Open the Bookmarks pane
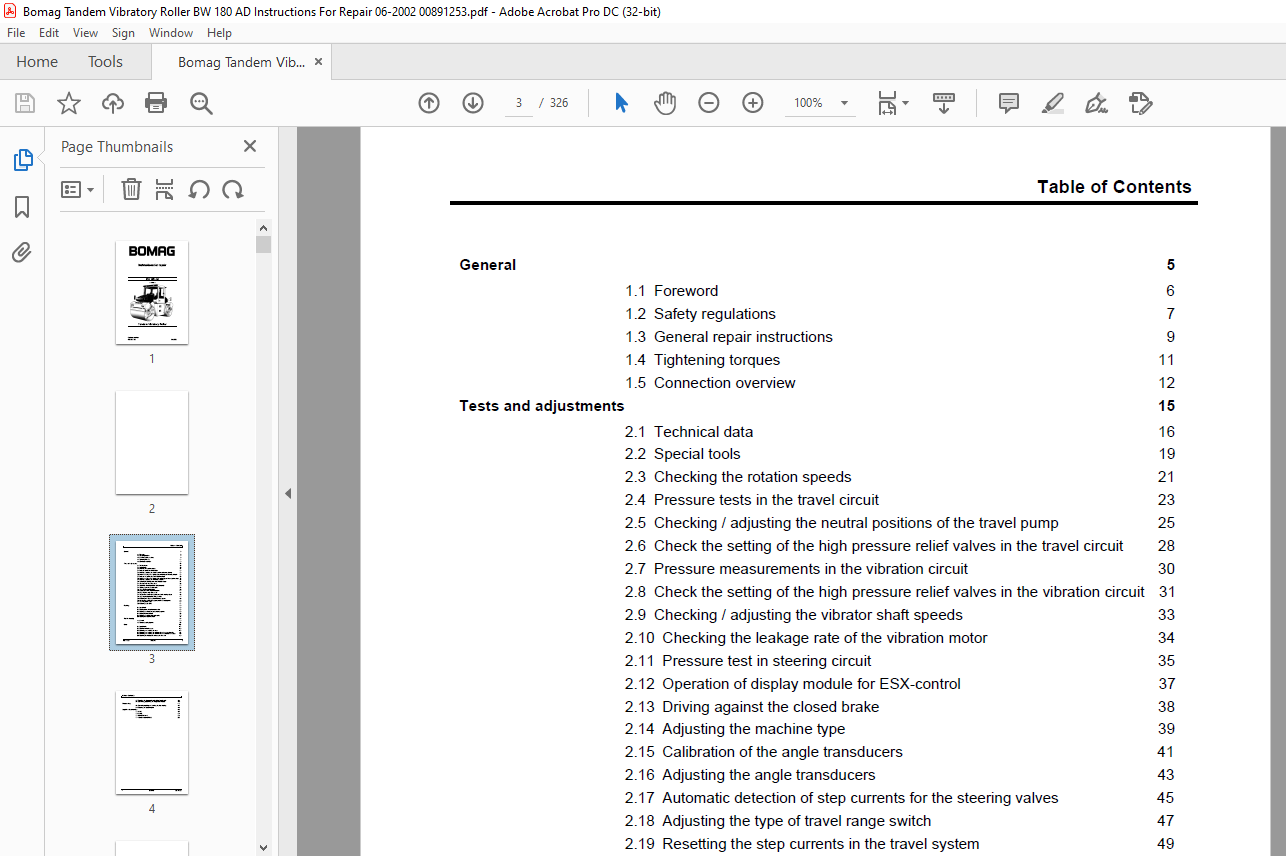The width and height of the screenshot is (1286, 856). (22, 207)
